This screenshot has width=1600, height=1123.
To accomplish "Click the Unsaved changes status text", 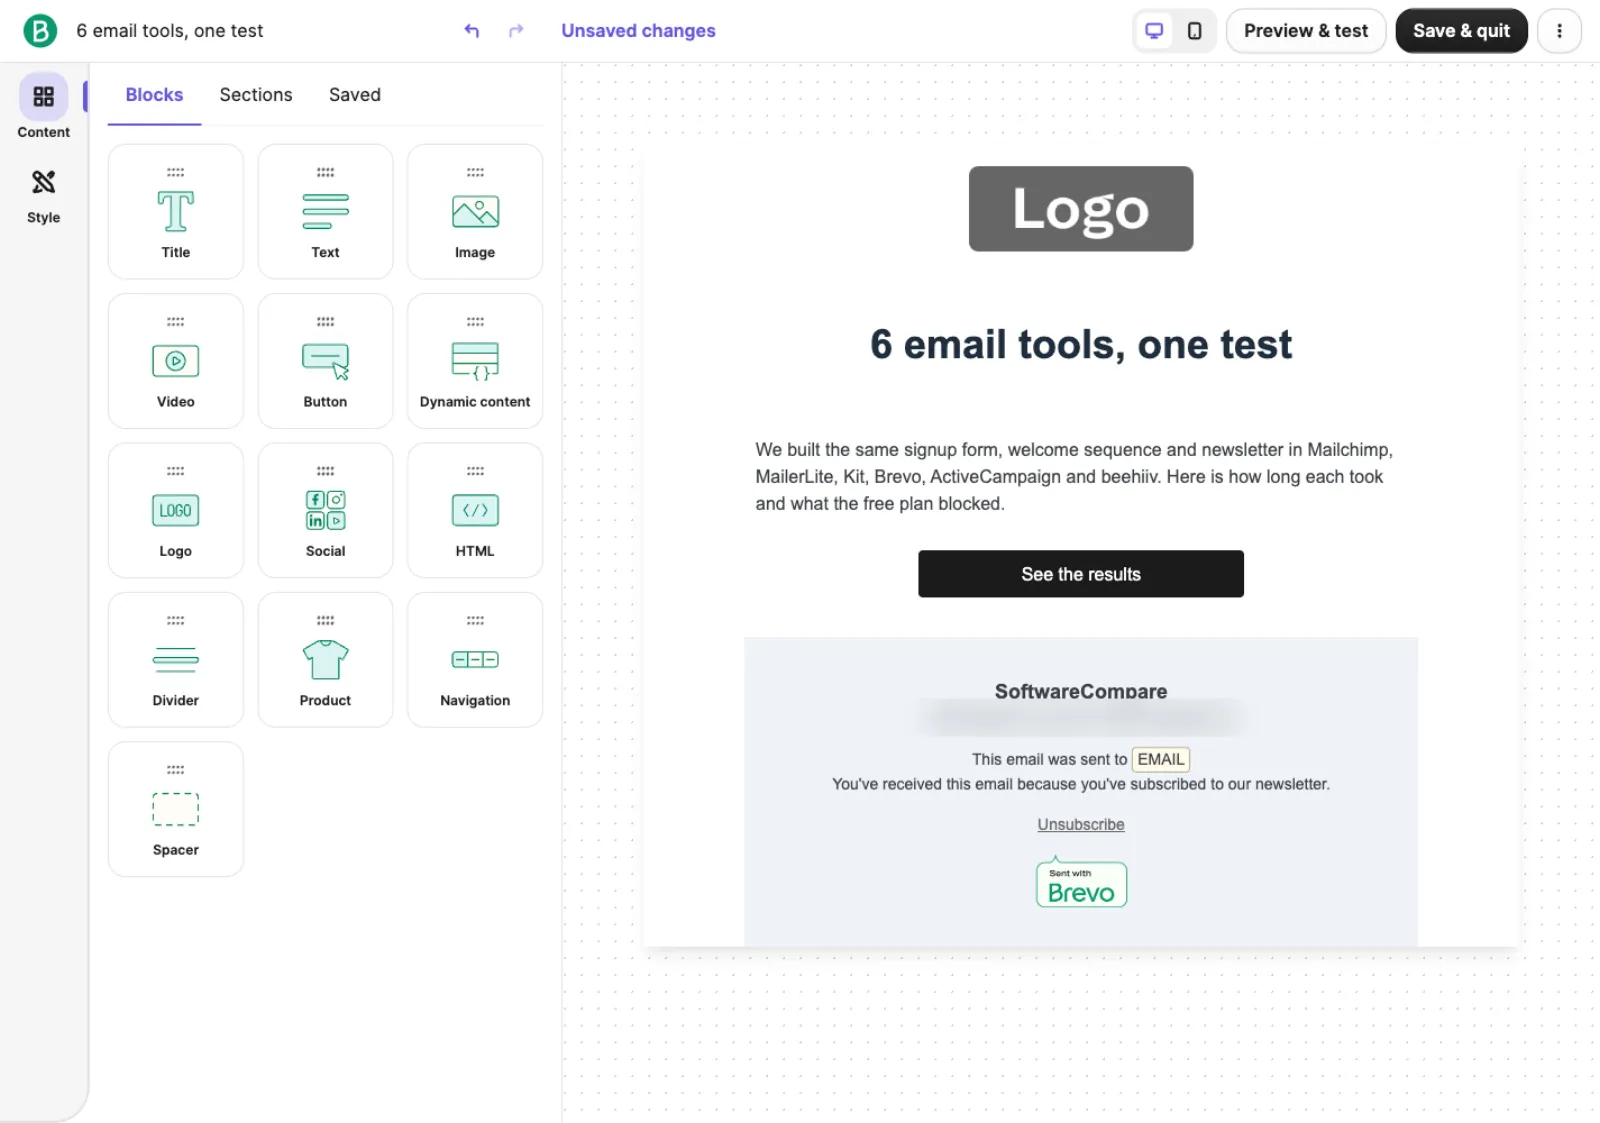I will tap(638, 31).
